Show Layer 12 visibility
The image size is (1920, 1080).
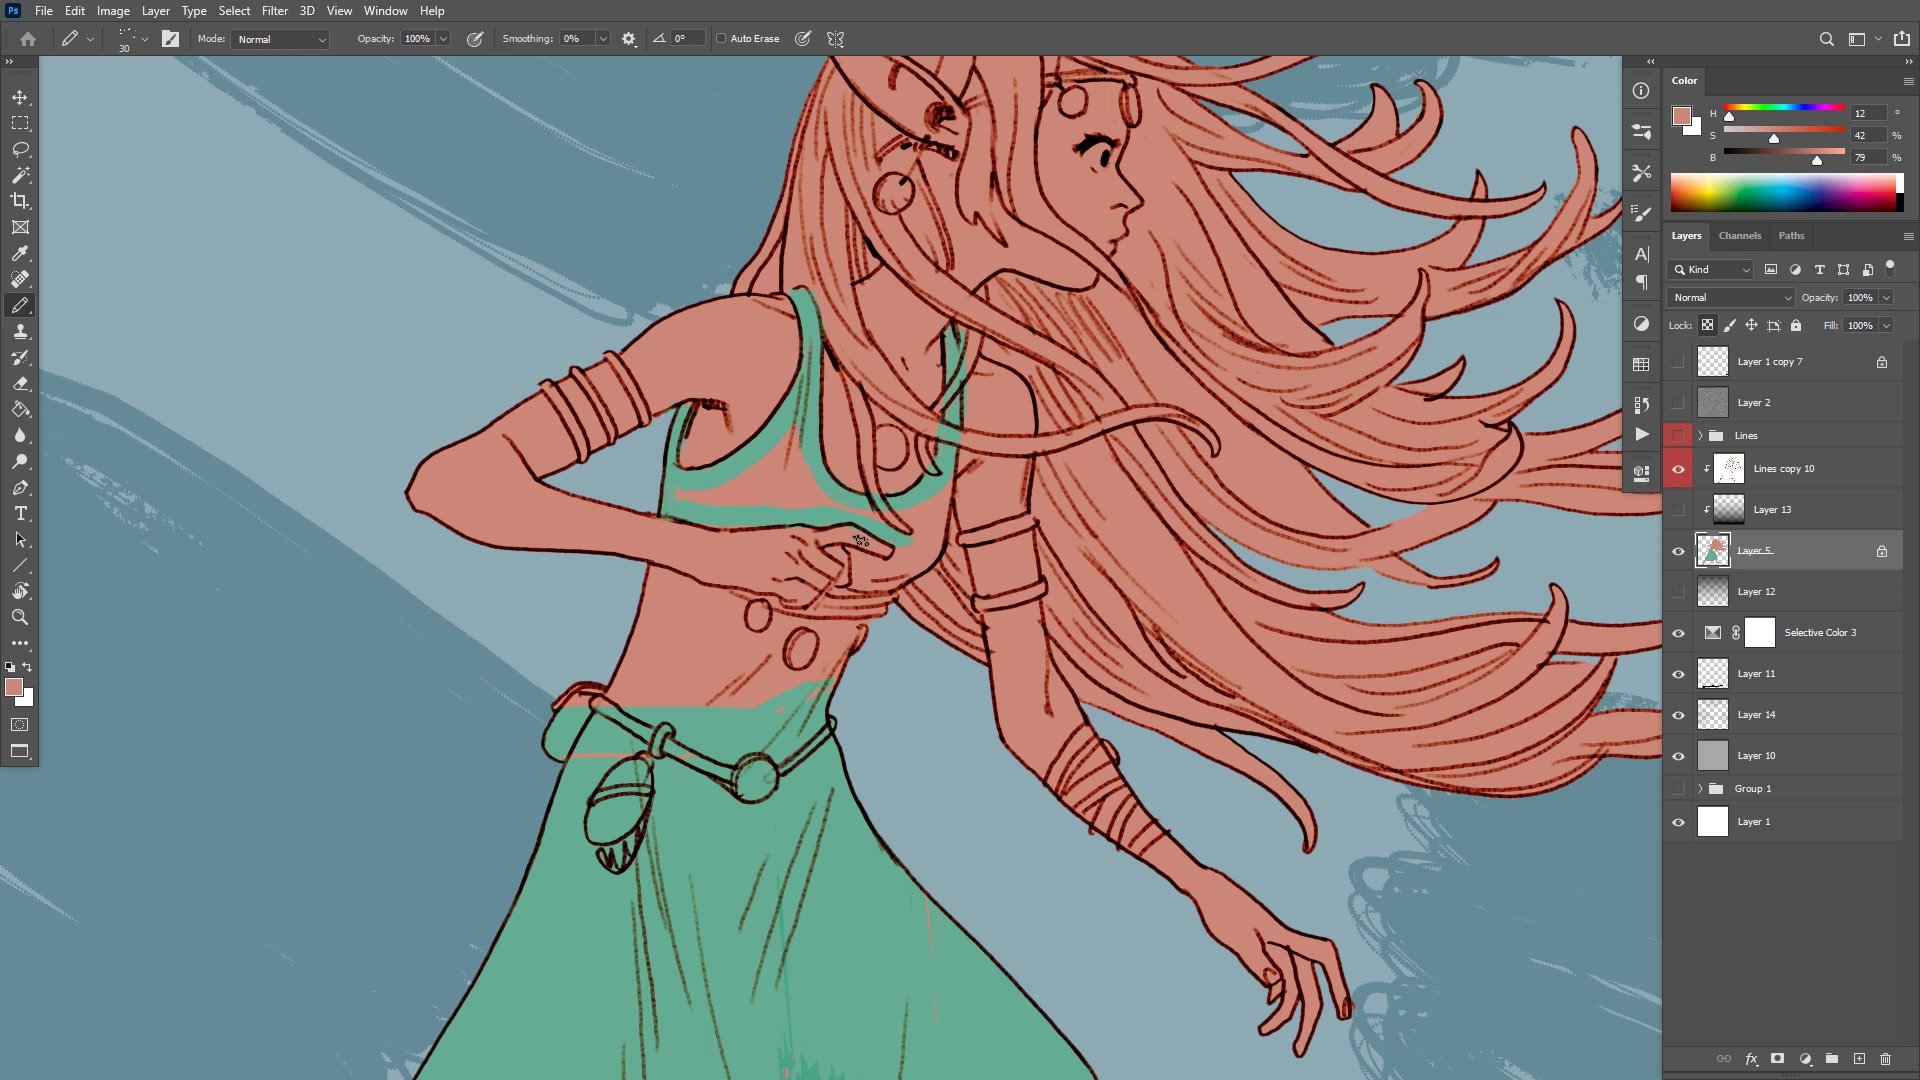coord(1678,592)
